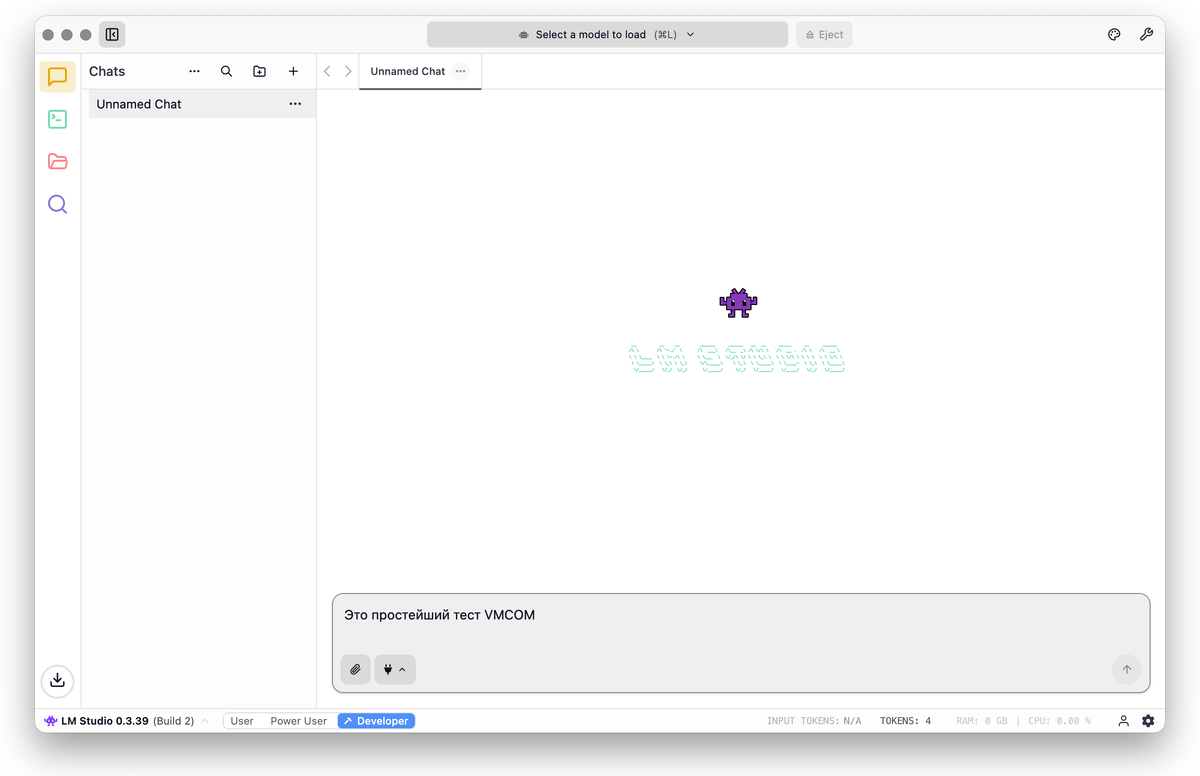
Task: Start a new chat with plus icon
Action: pyautogui.click(x=293, y=71)
